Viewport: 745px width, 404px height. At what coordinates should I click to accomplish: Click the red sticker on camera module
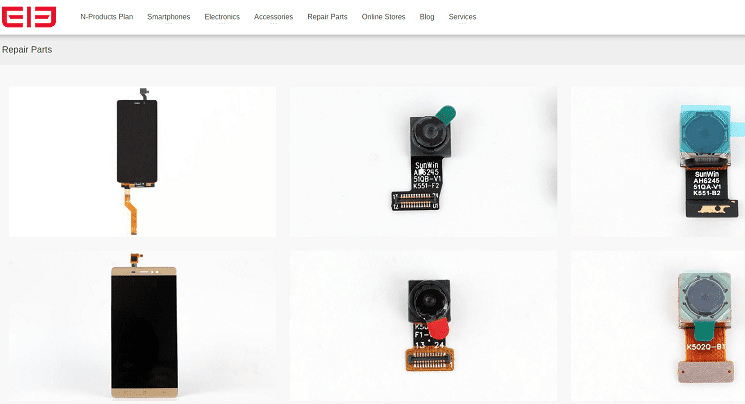(438, 328)
